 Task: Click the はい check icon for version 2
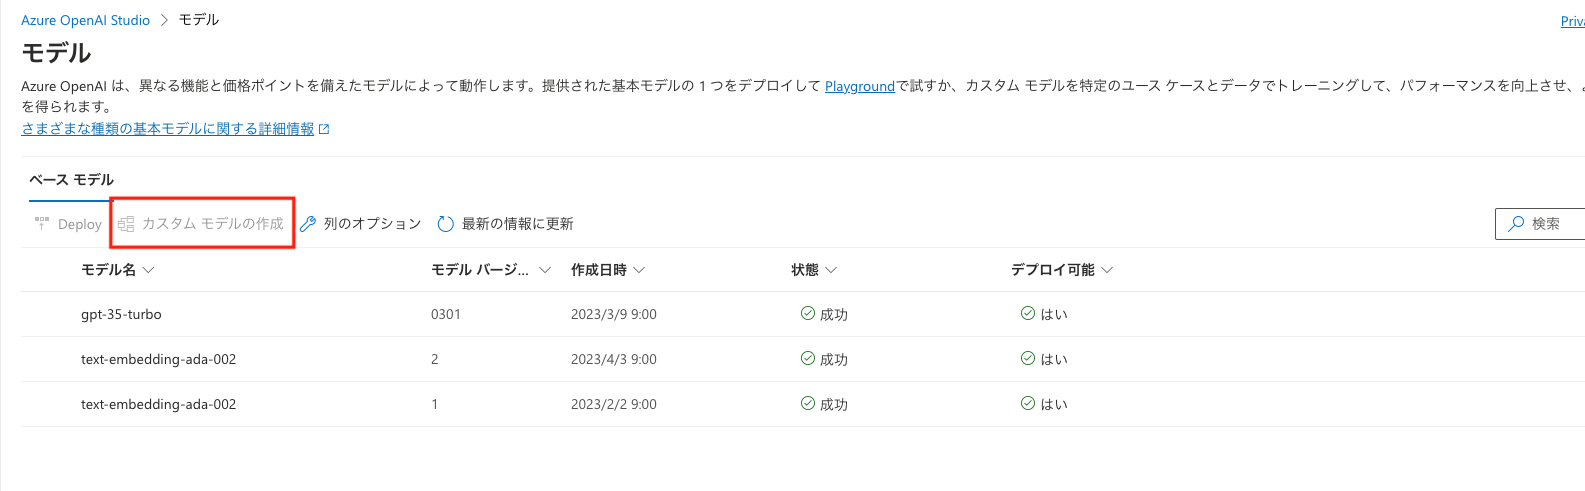click(1028, 358)
